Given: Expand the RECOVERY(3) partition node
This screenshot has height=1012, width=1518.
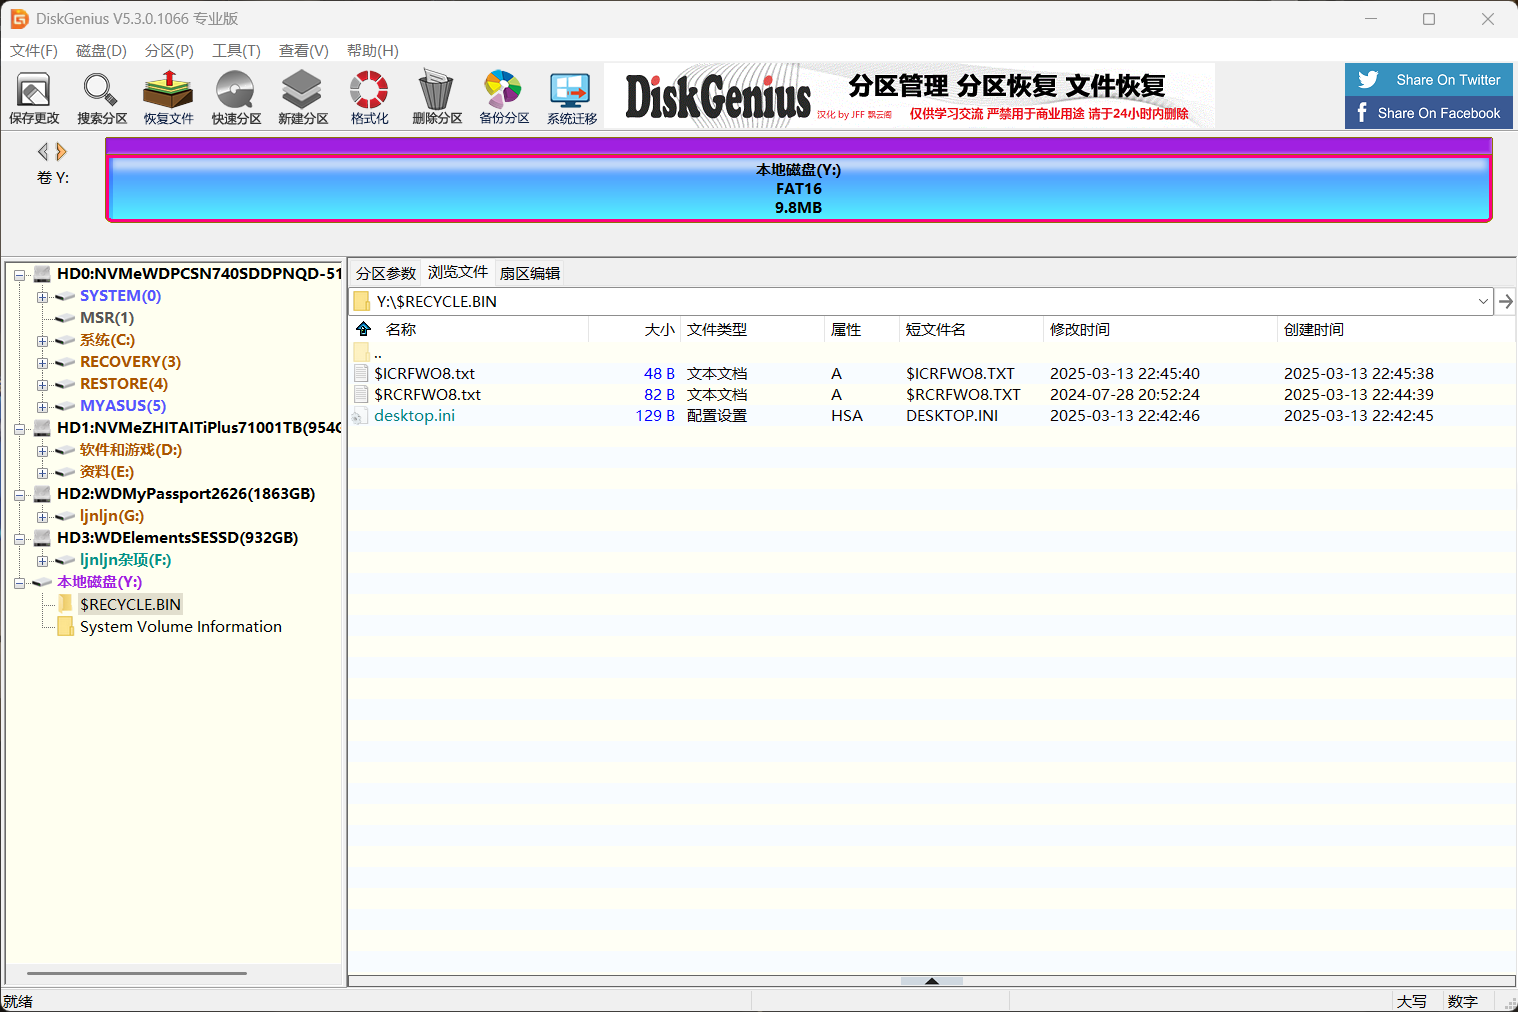Looking at the screenshot, I should click(x=42, y=363).
